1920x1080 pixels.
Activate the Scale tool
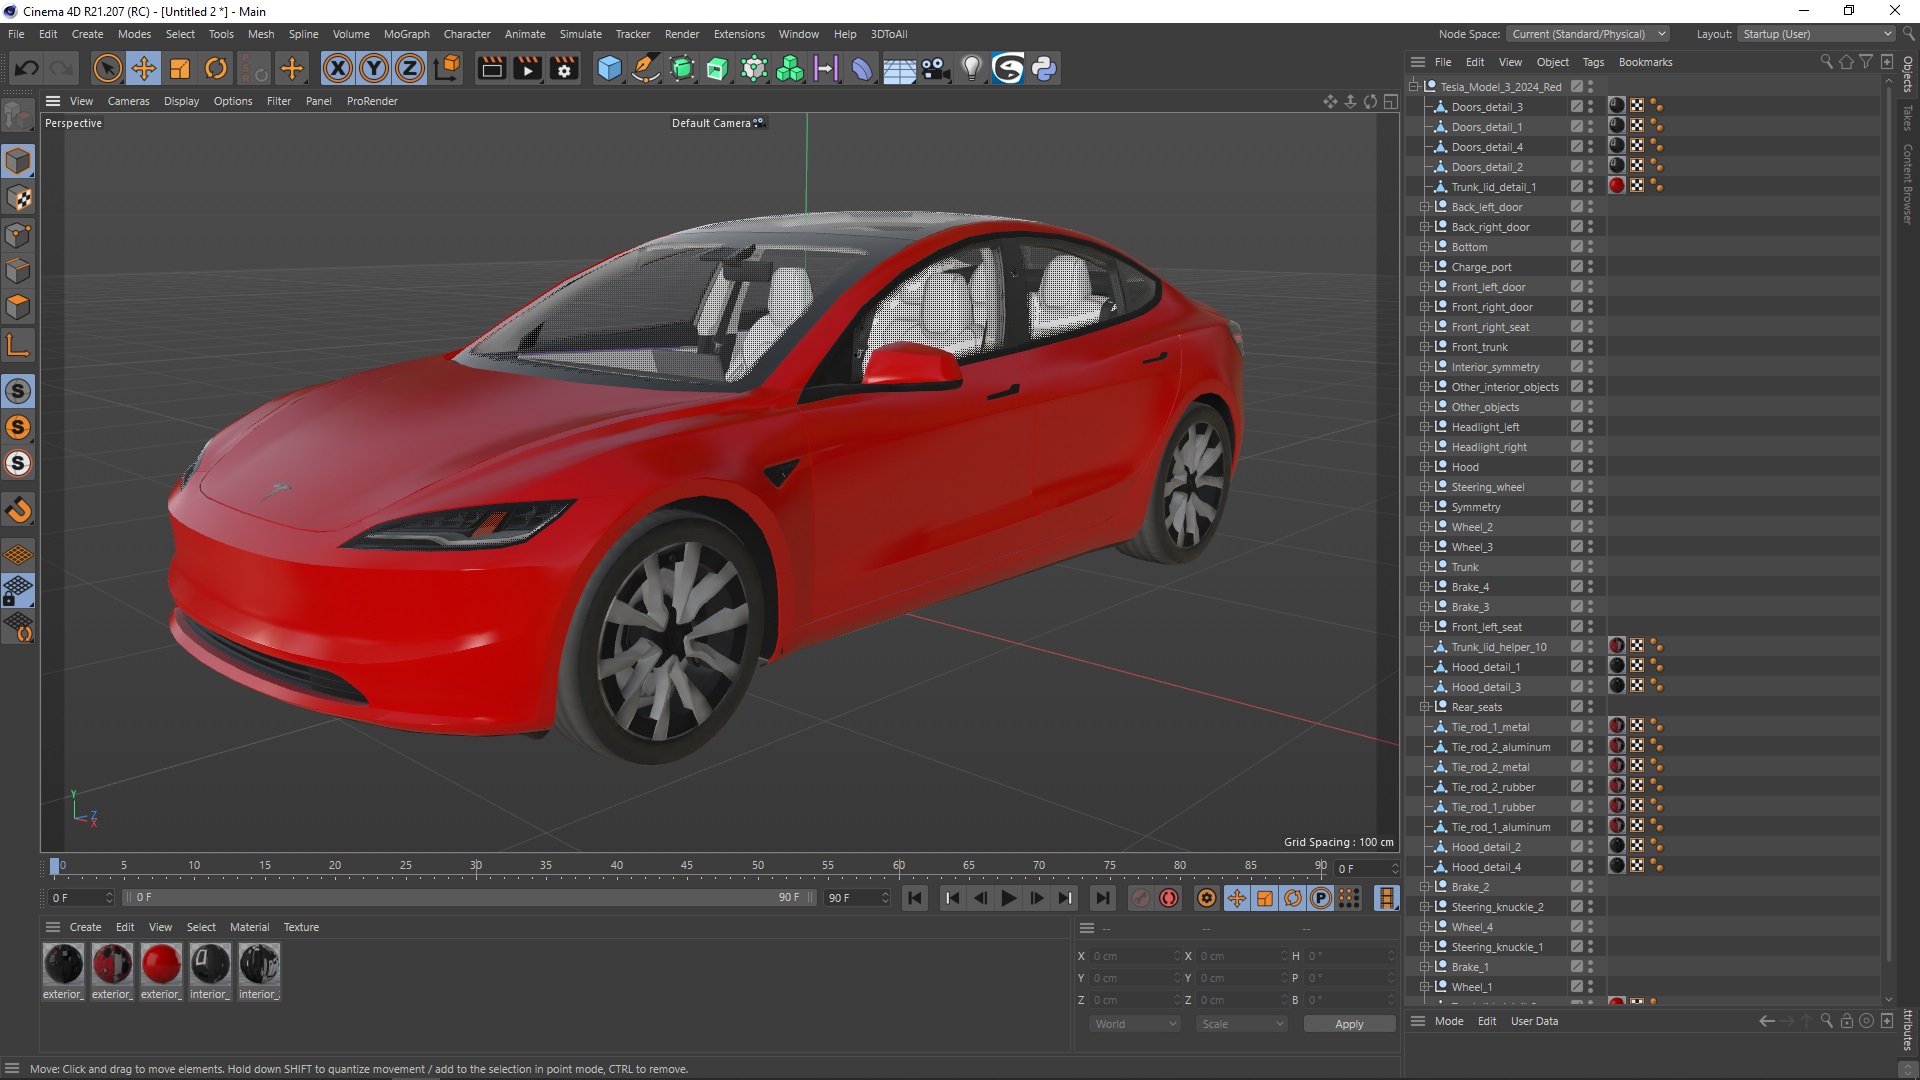pos(180,68)
